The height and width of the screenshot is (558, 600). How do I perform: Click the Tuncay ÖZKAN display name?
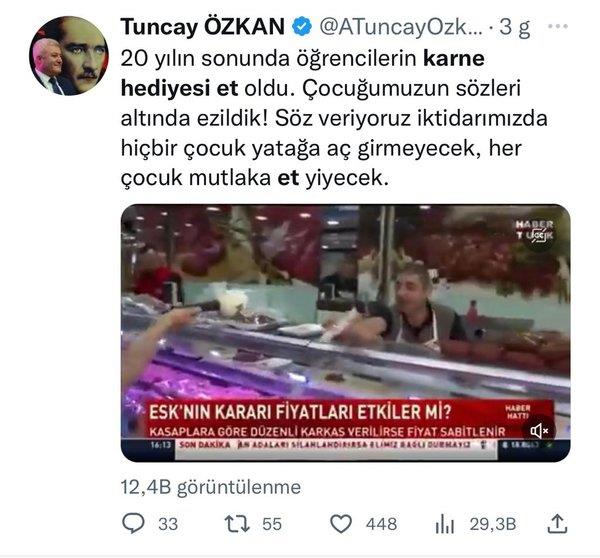coord(203,27)
